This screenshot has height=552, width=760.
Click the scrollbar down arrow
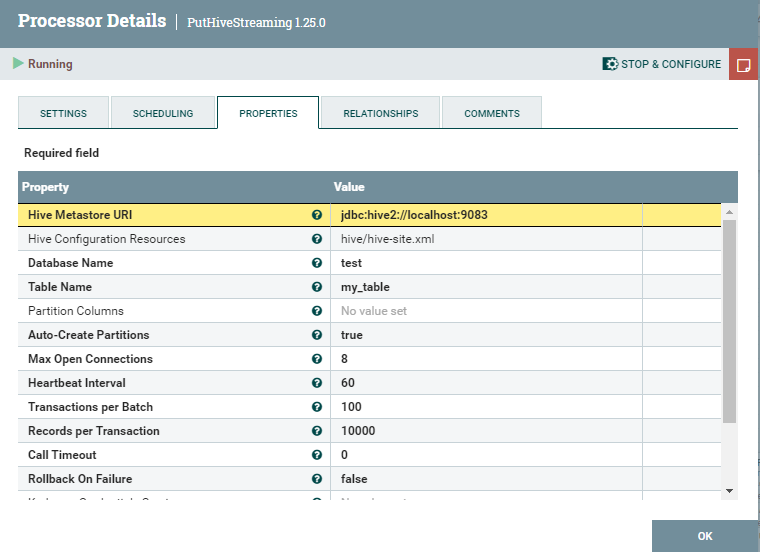[729, 491]
